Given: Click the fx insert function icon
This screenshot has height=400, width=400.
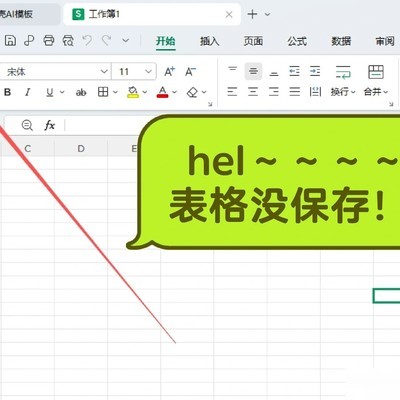Looking at the screenshot, I should tap(50, 125).
